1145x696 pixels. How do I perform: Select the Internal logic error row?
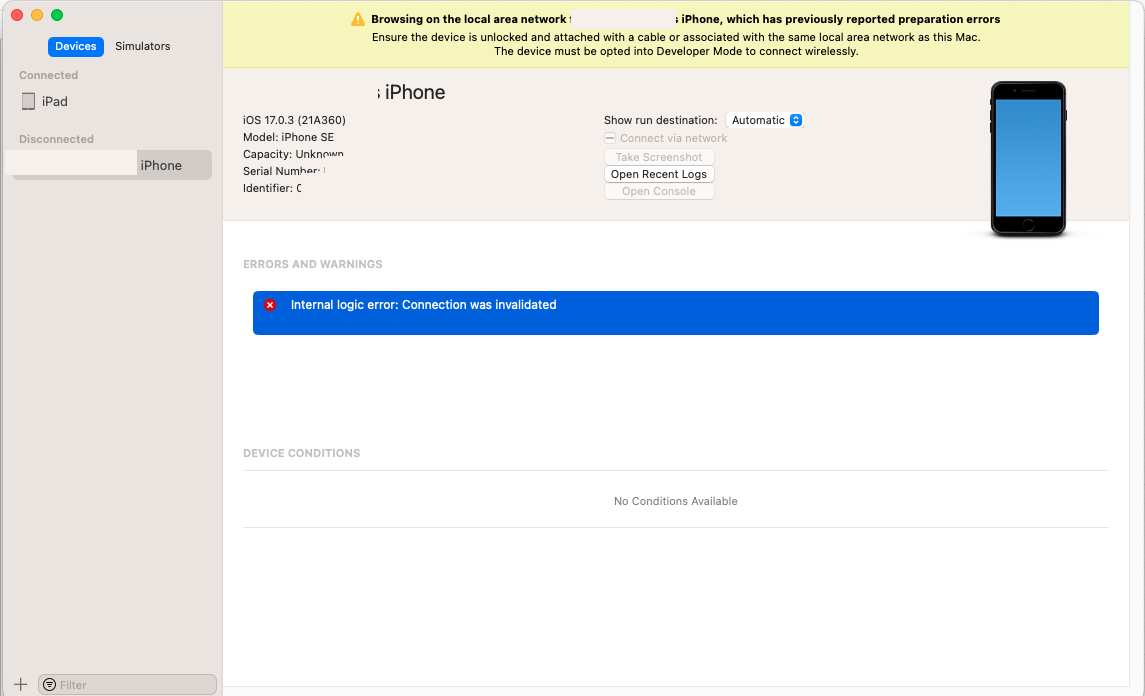pyautogui.click(x=675, y=313)
